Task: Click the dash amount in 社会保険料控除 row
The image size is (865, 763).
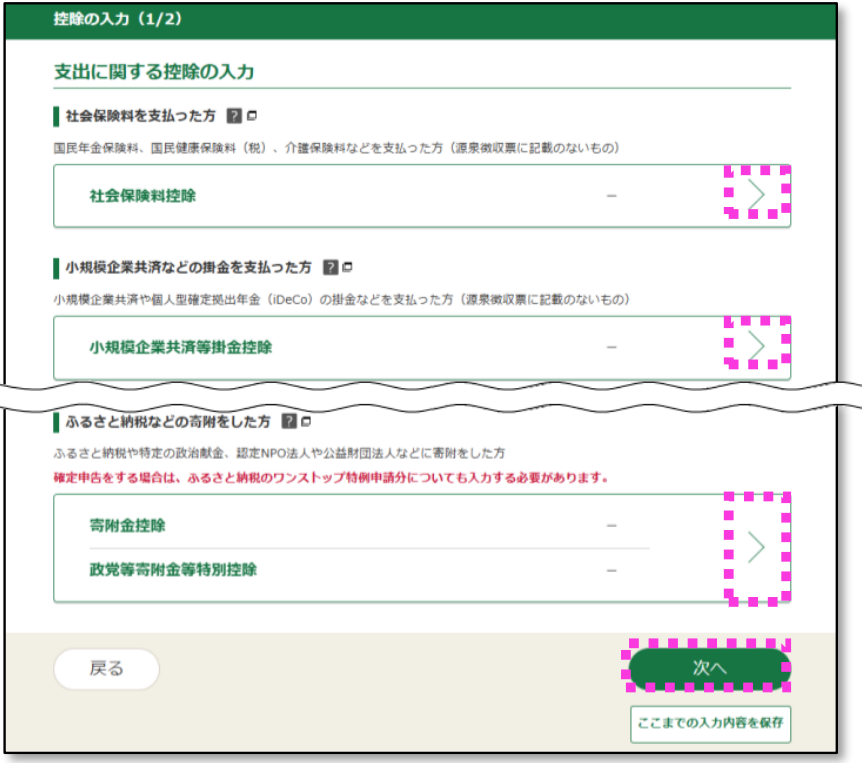Action: [x=611, y=196]
